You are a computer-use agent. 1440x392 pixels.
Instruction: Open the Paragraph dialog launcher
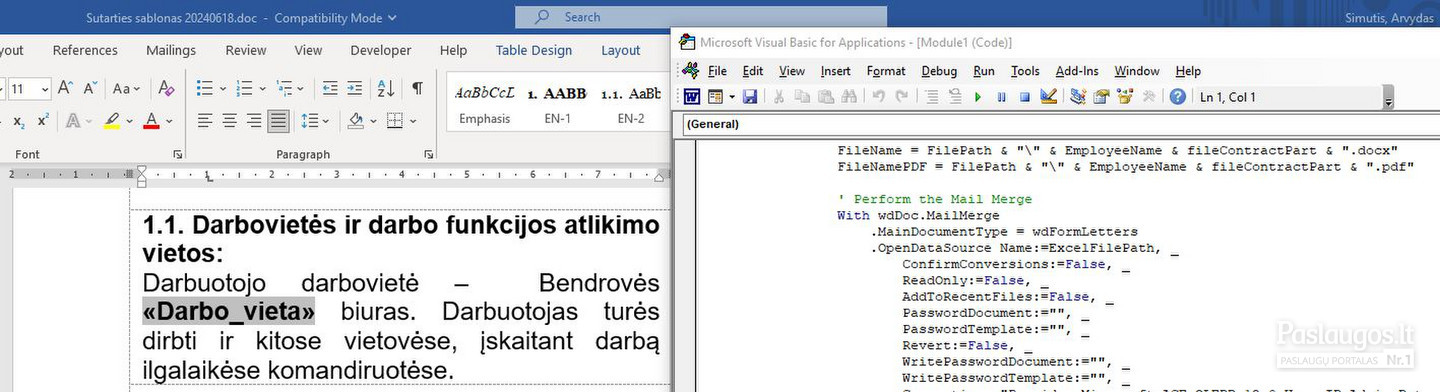pyautogui.click(x=428, y=155)
